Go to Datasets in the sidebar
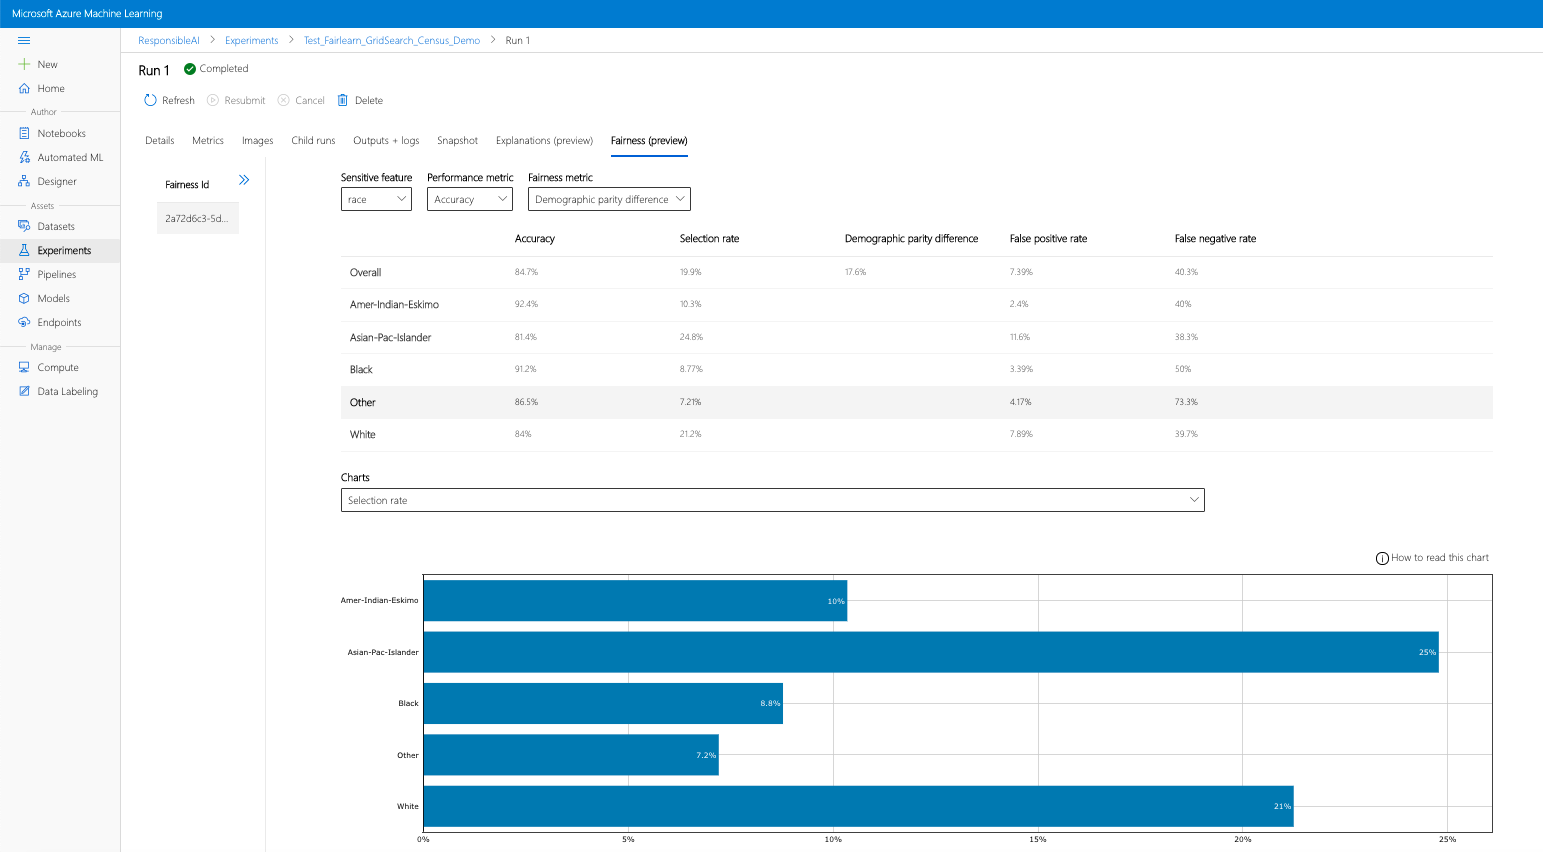 click(x=56, y=226)
